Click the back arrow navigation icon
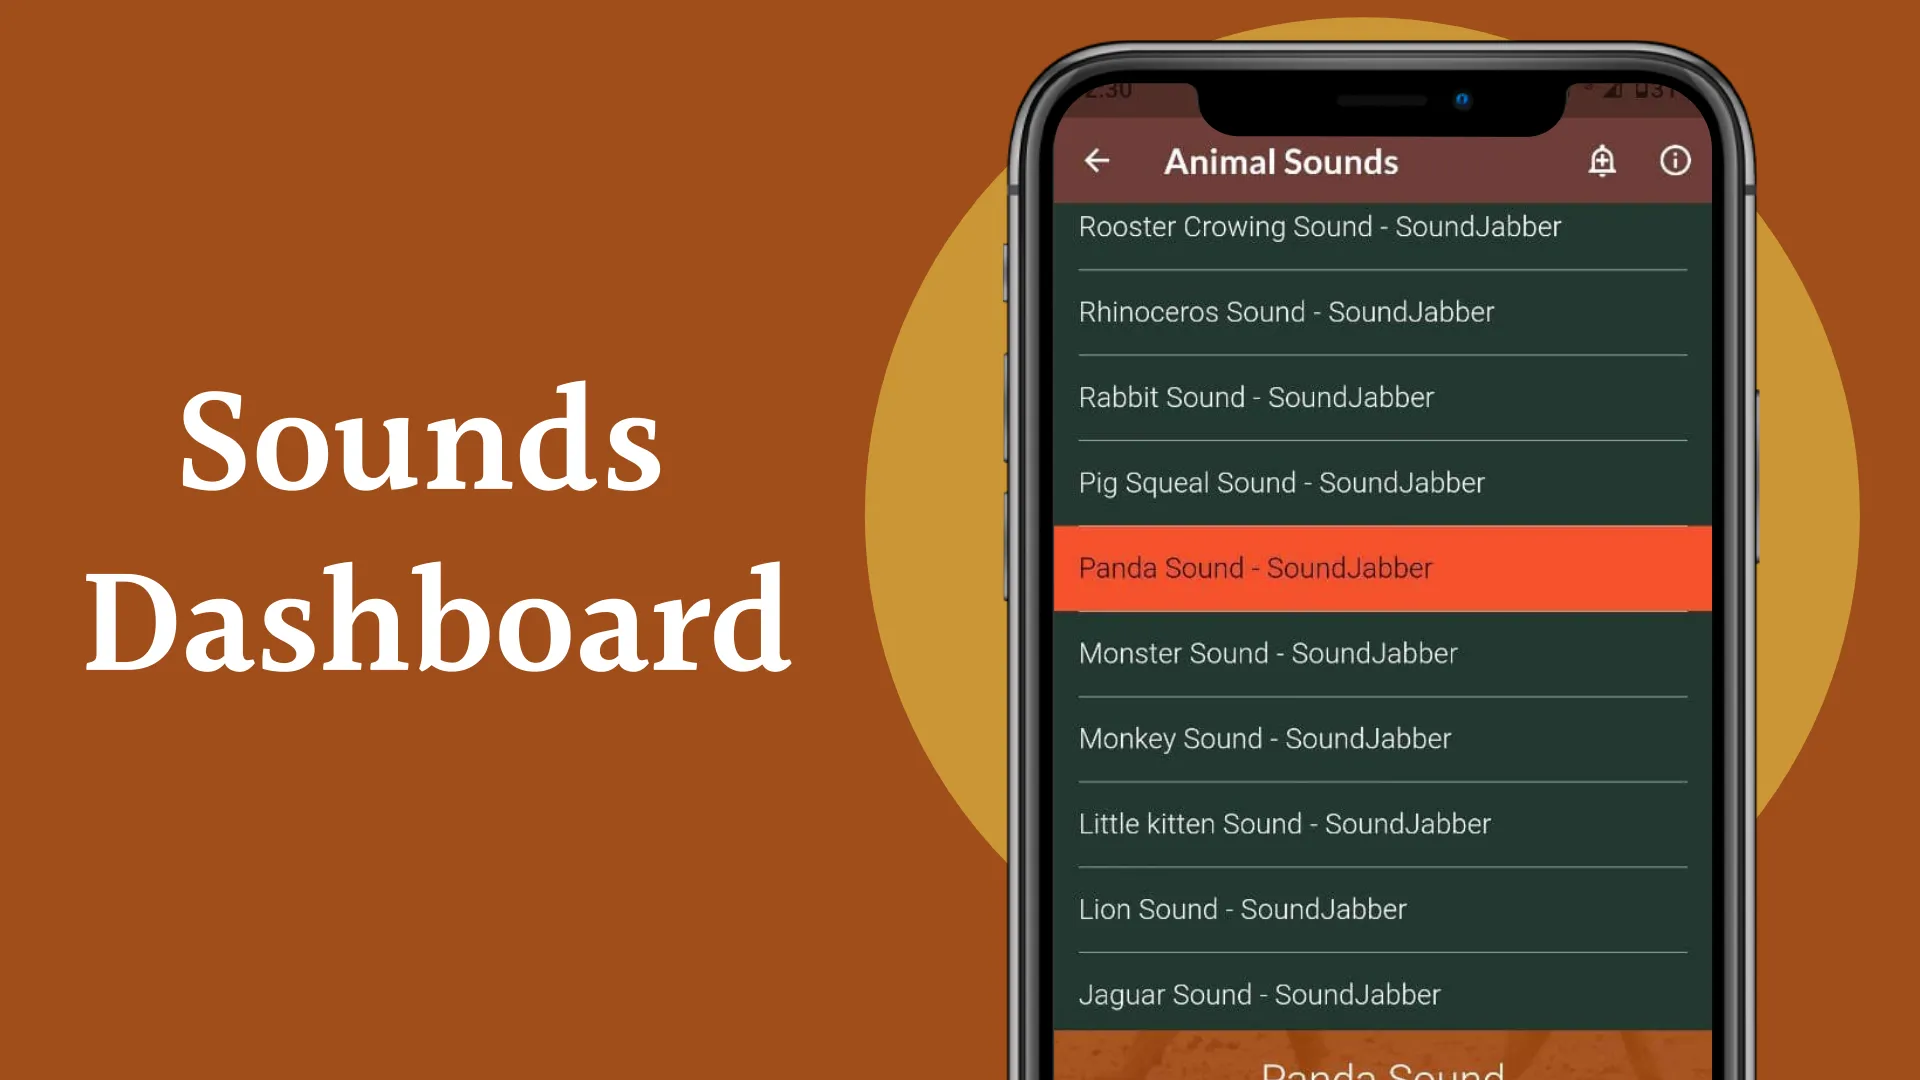 click(x=1097, y=161)
